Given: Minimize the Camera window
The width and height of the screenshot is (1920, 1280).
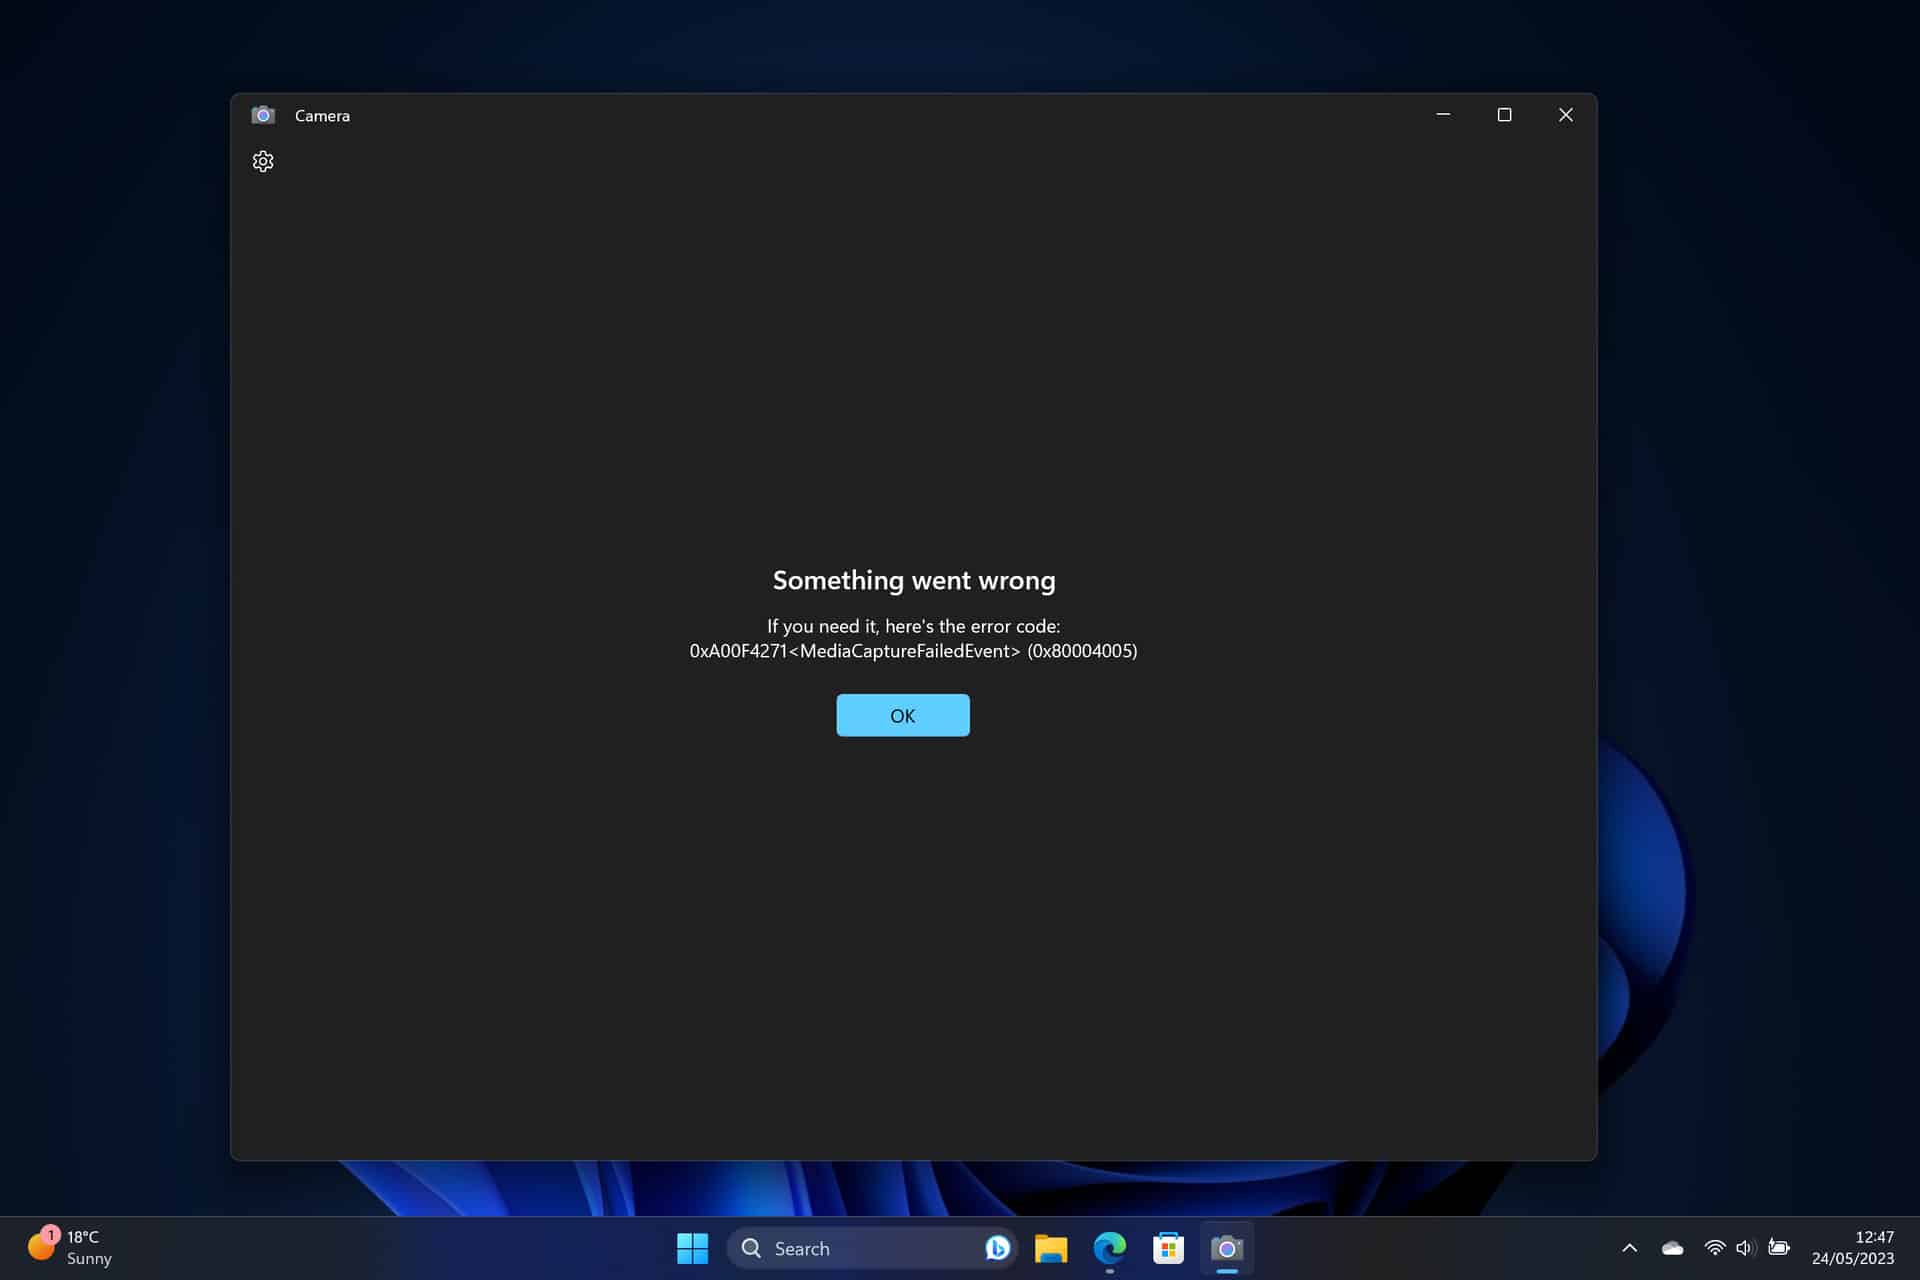Looking at the screenshot, I should [x=1443, y=115].
